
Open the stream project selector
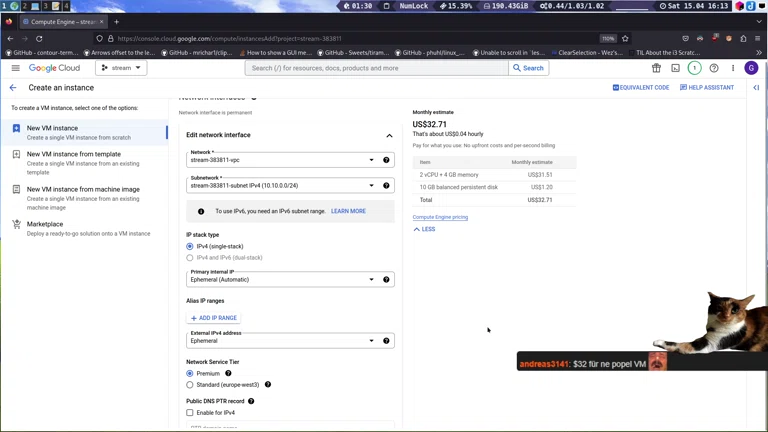tap(121, 68)
